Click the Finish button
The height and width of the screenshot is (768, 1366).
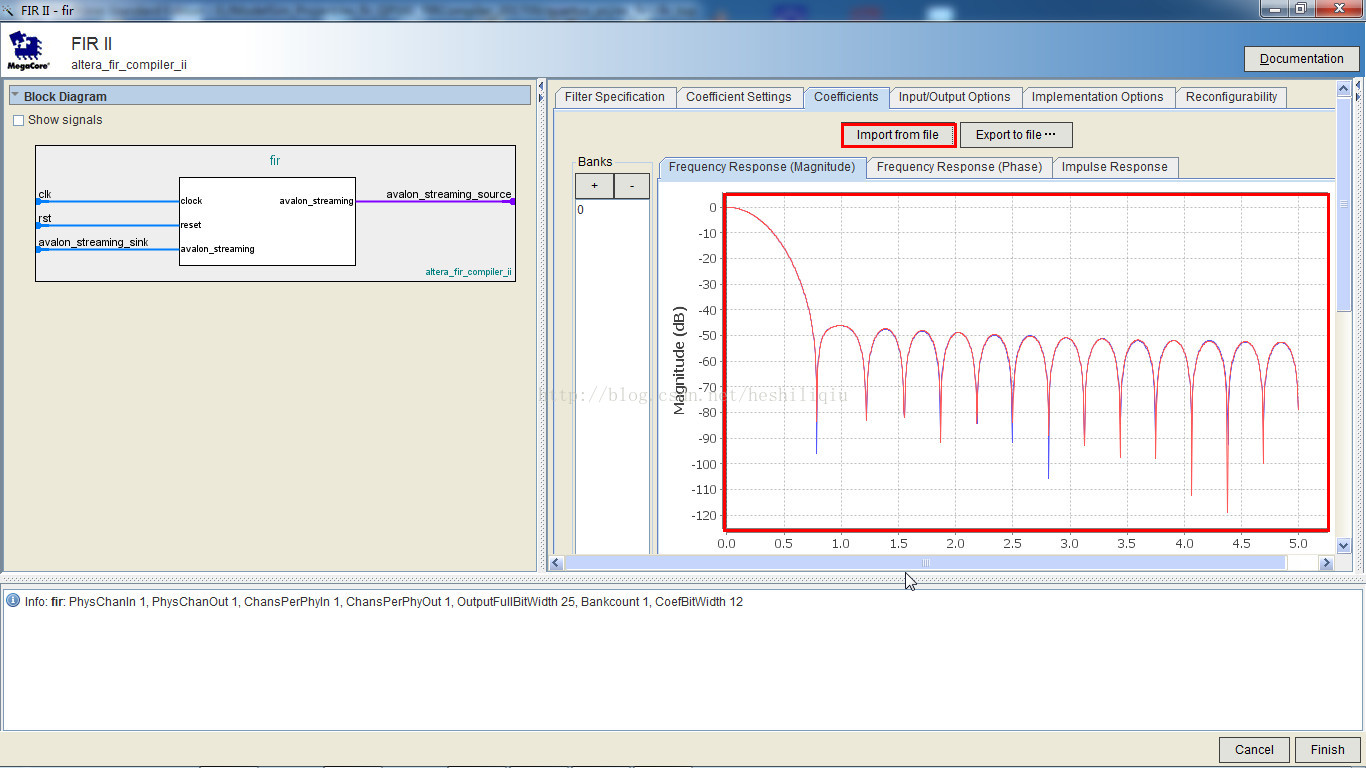(x=1328, y=750)
